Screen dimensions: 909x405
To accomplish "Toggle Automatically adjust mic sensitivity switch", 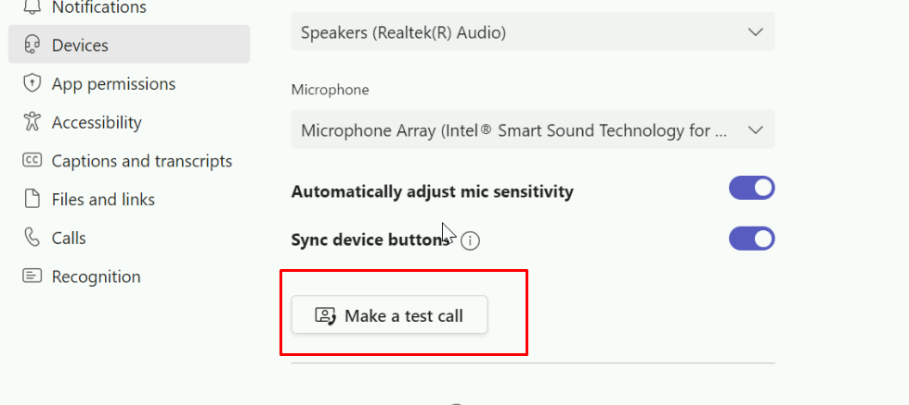I will 752,189.
